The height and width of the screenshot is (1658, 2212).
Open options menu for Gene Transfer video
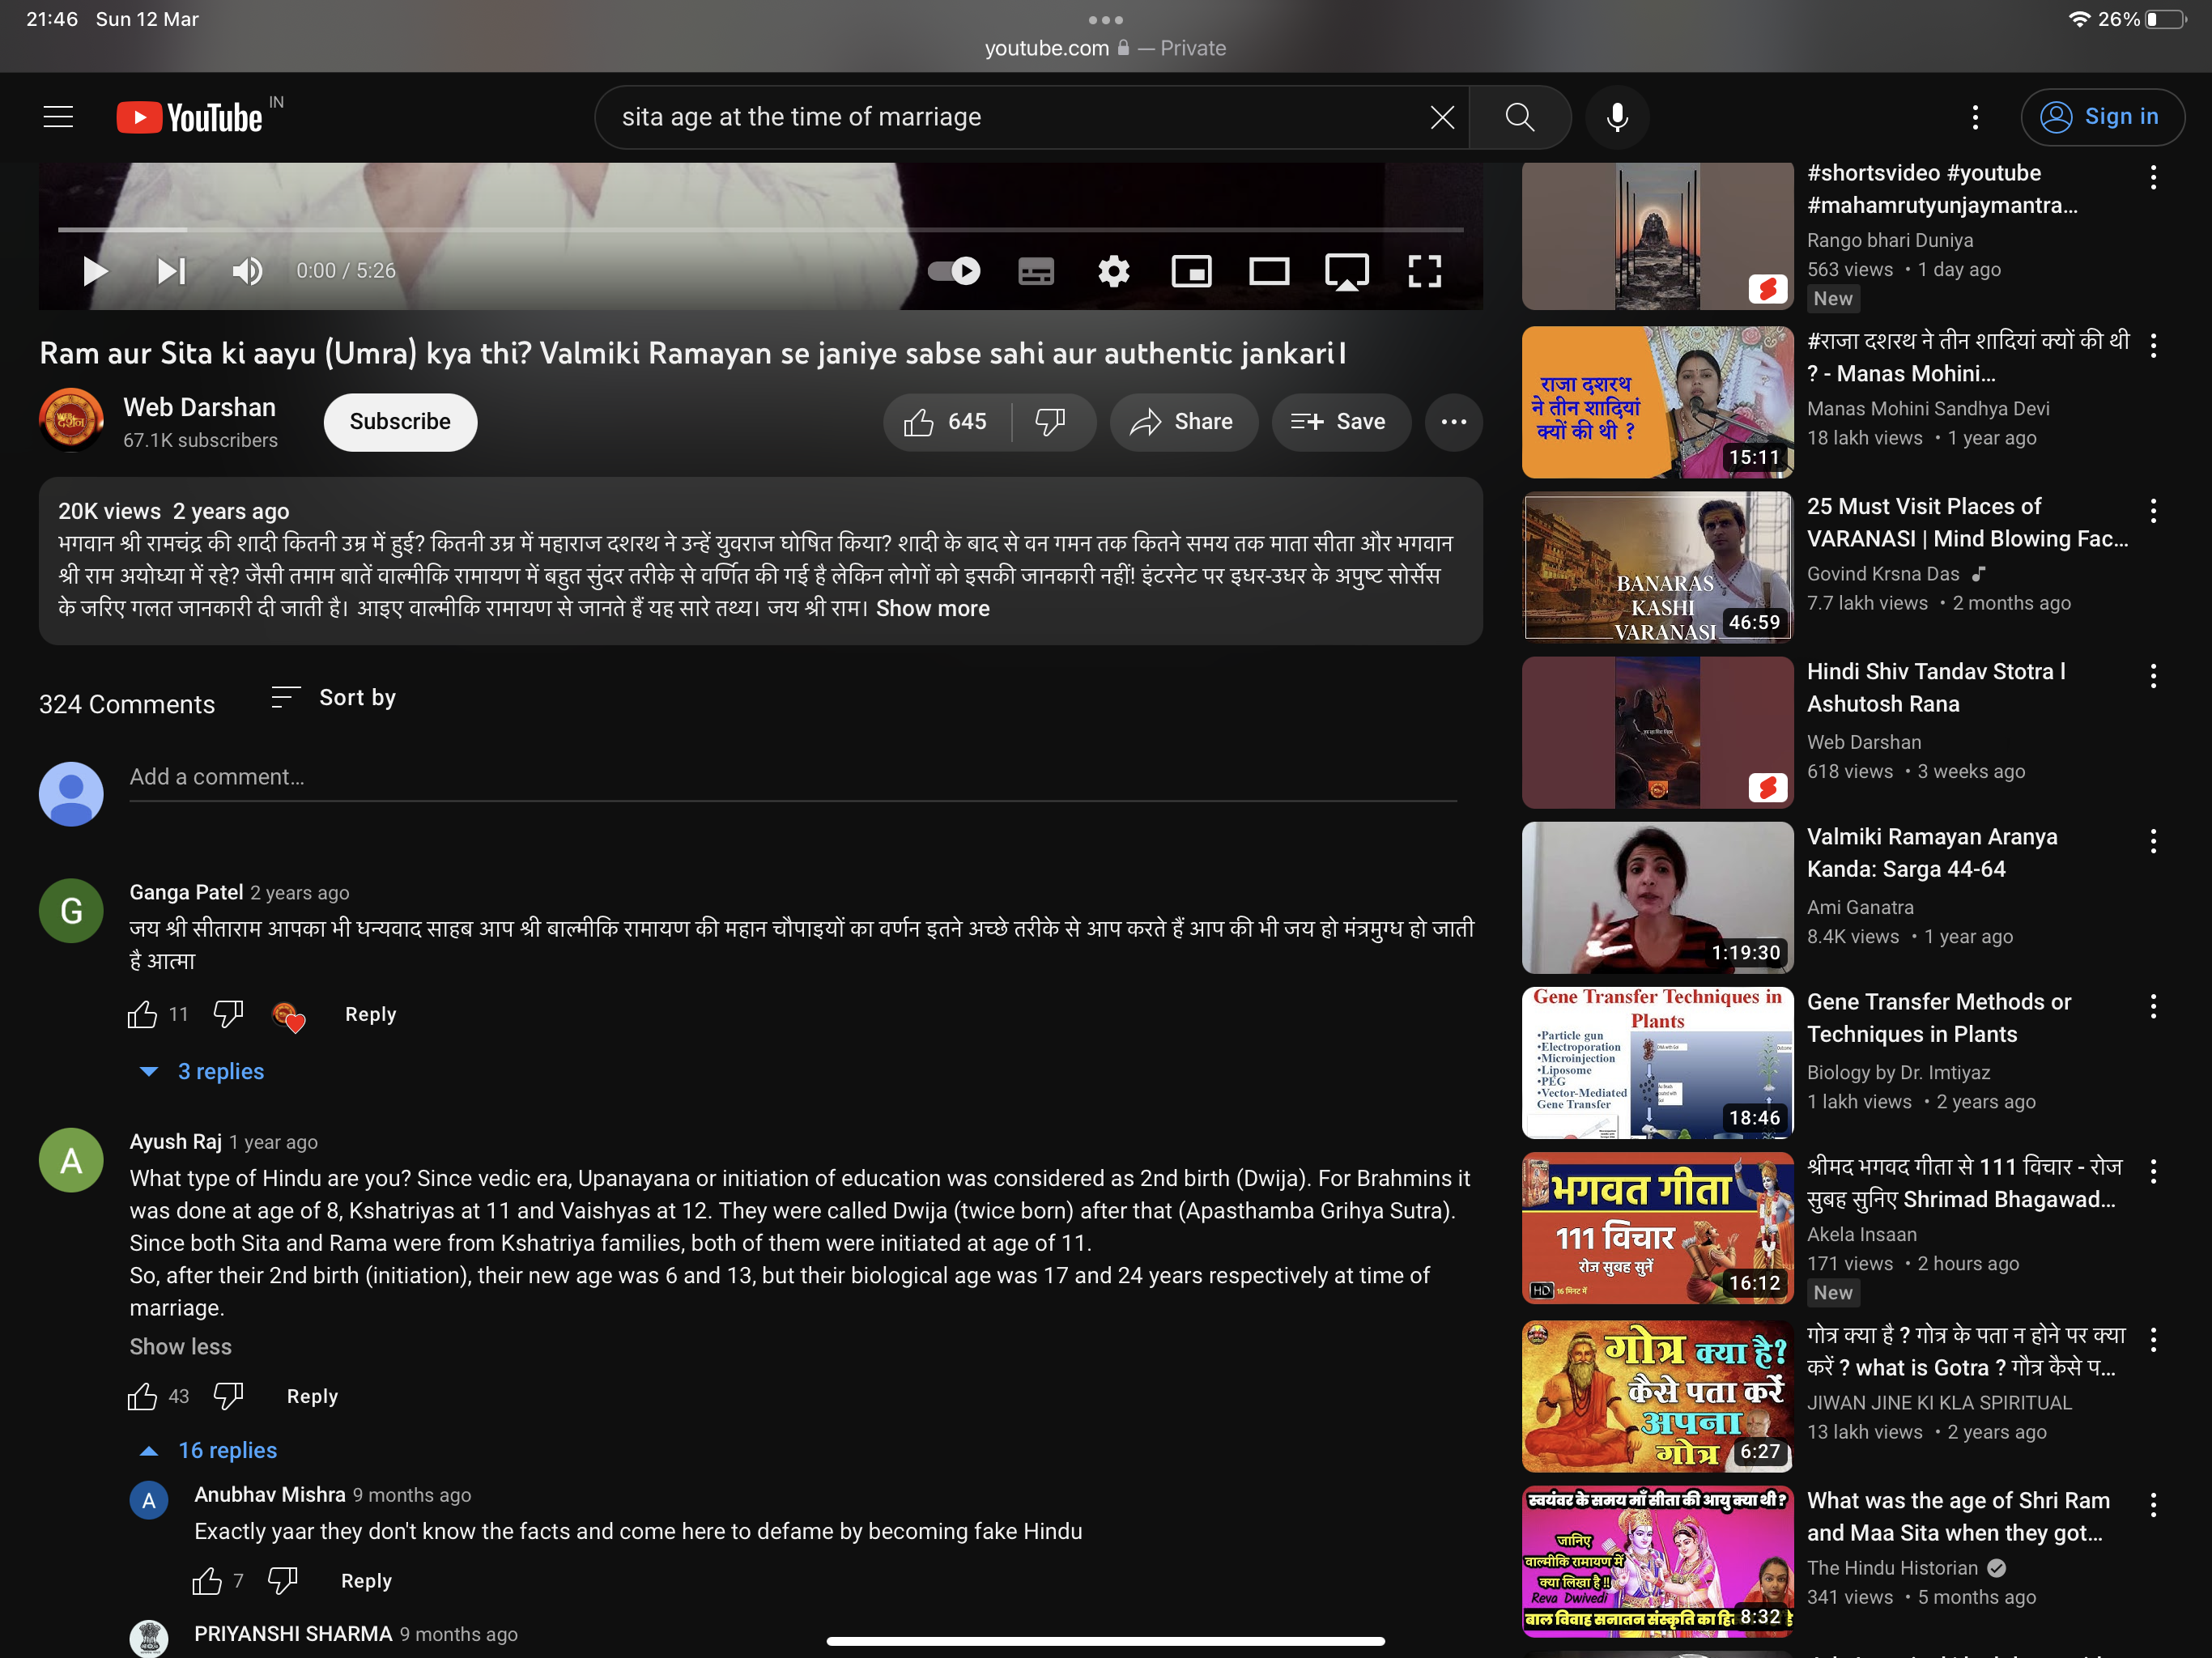[x=2153, y=1007]
